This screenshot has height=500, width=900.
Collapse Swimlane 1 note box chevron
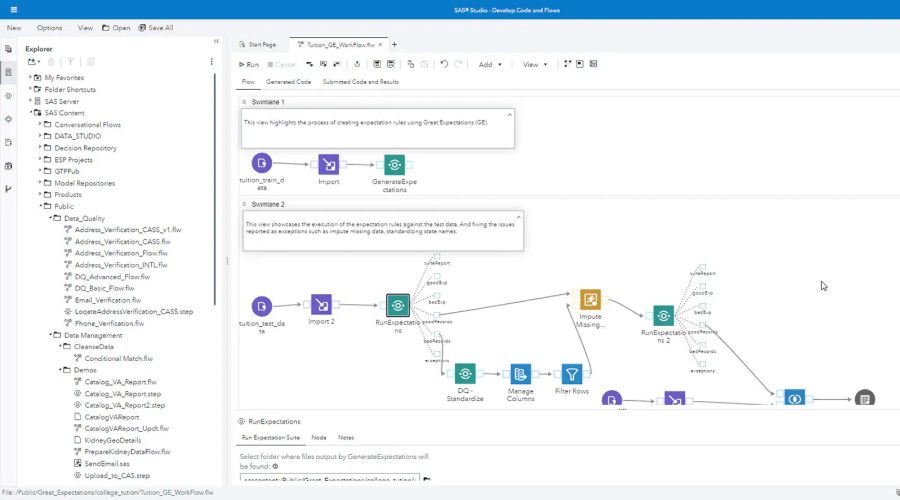tap(509, 115)
